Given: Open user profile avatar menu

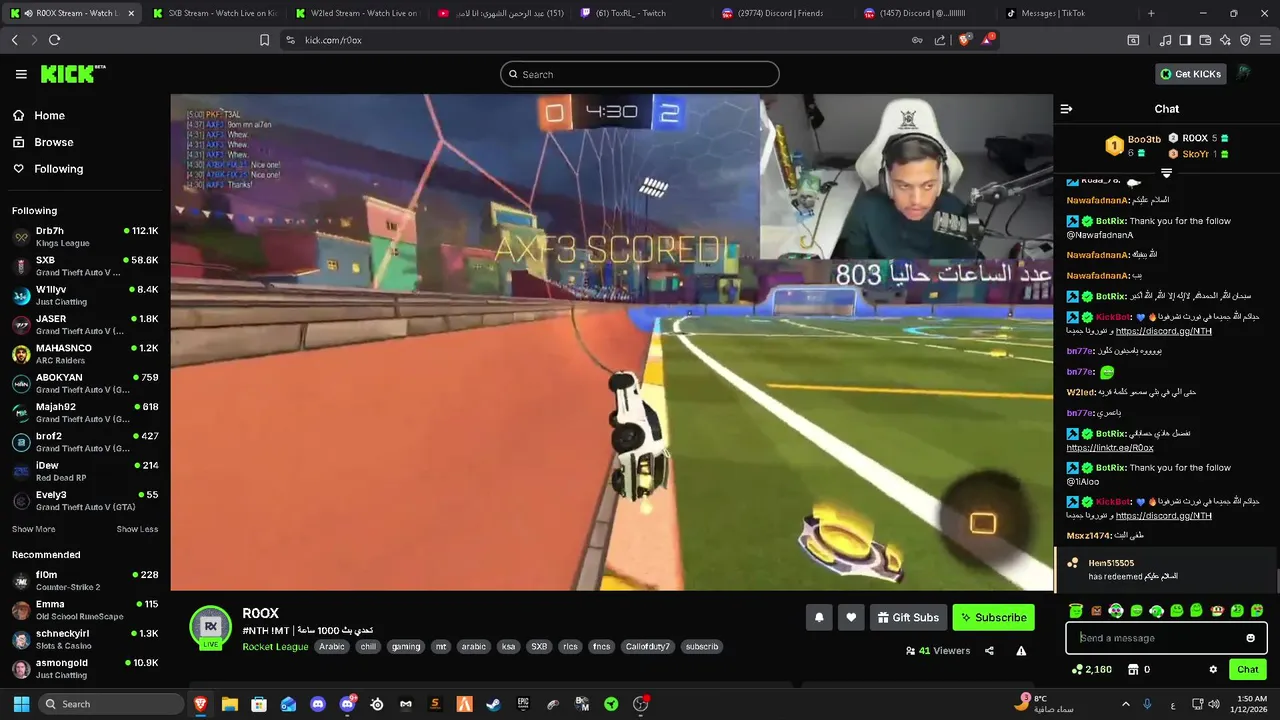Looking at the screenshot, I should click(1244, 73).
